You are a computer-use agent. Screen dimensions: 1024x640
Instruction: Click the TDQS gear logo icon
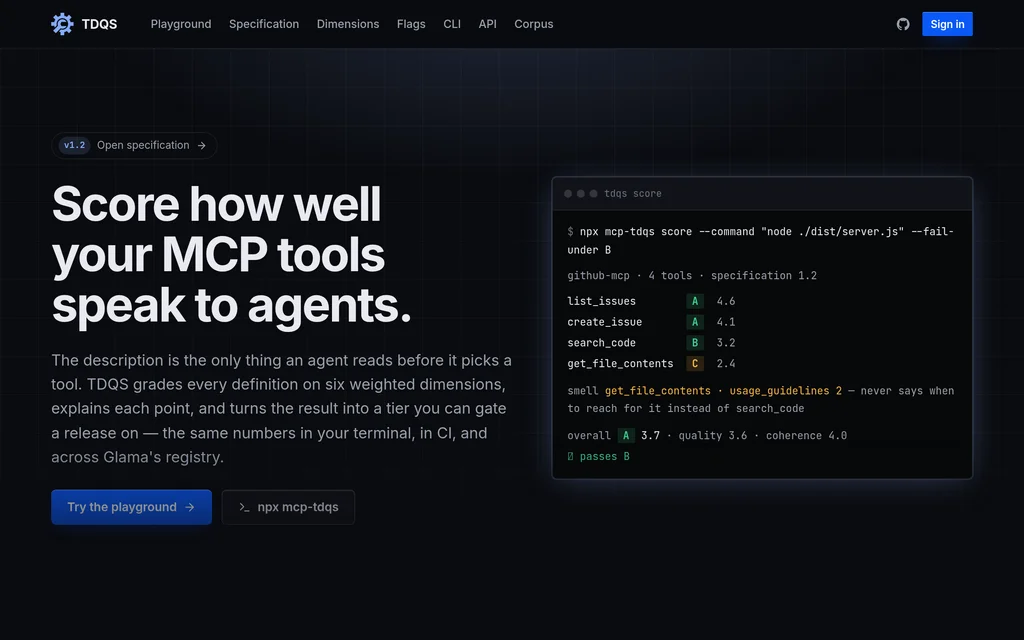[x=63, y=24]
